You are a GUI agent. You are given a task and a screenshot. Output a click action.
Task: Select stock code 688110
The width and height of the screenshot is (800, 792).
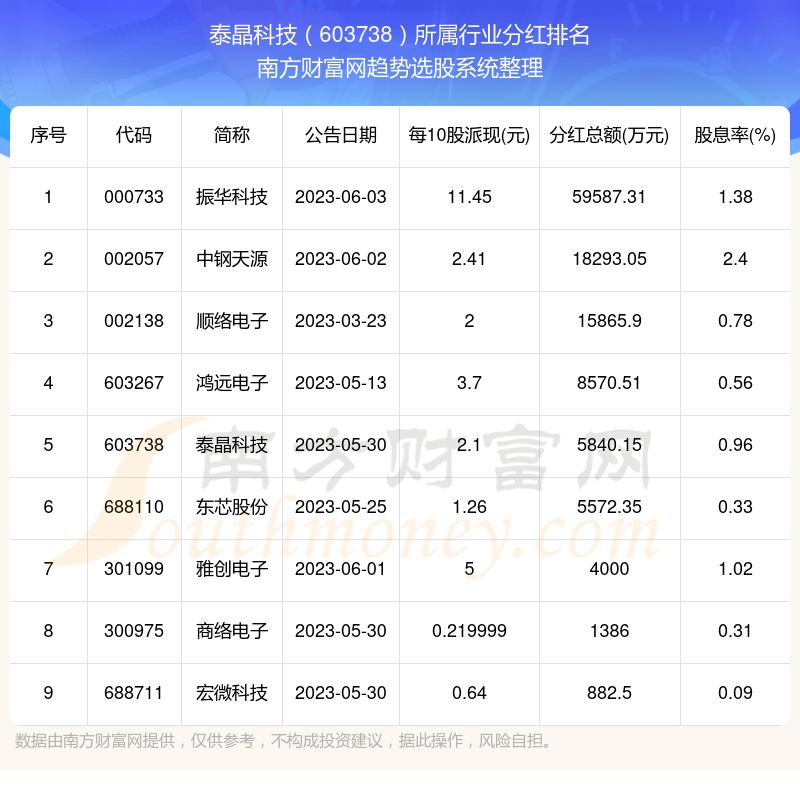pyautogui.click(x=134, y=507)
